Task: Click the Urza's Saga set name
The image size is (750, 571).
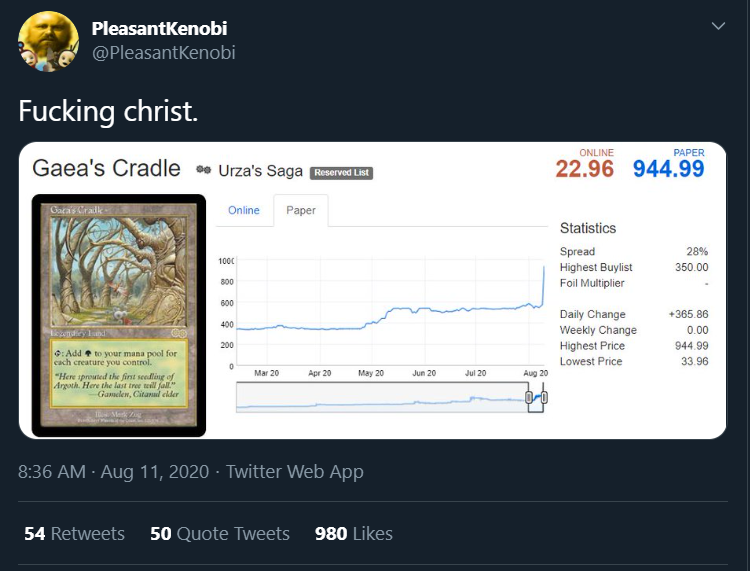Action: pos(260,171)
